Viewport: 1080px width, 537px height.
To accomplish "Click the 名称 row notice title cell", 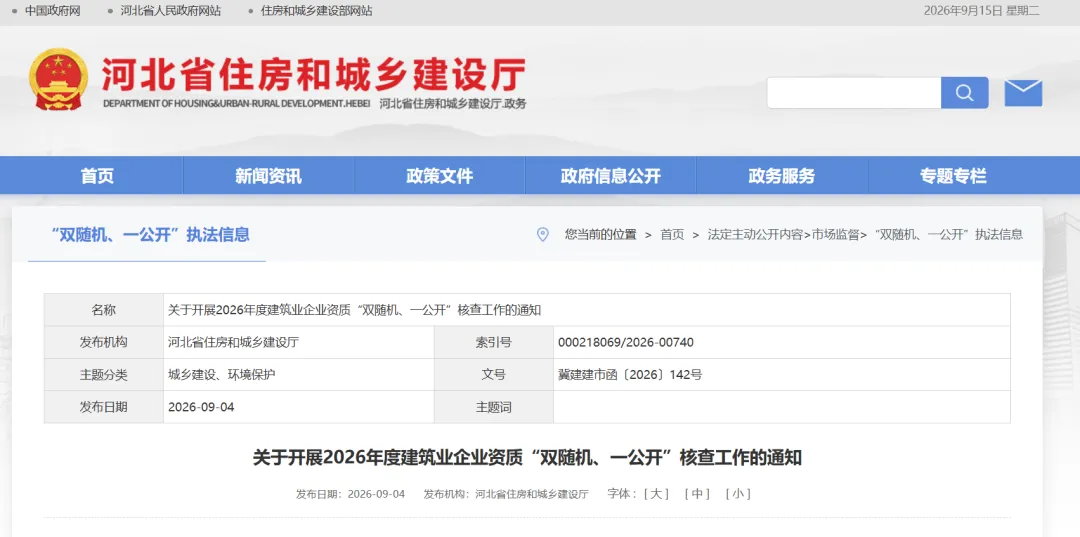I will click(x=355, y=310).
